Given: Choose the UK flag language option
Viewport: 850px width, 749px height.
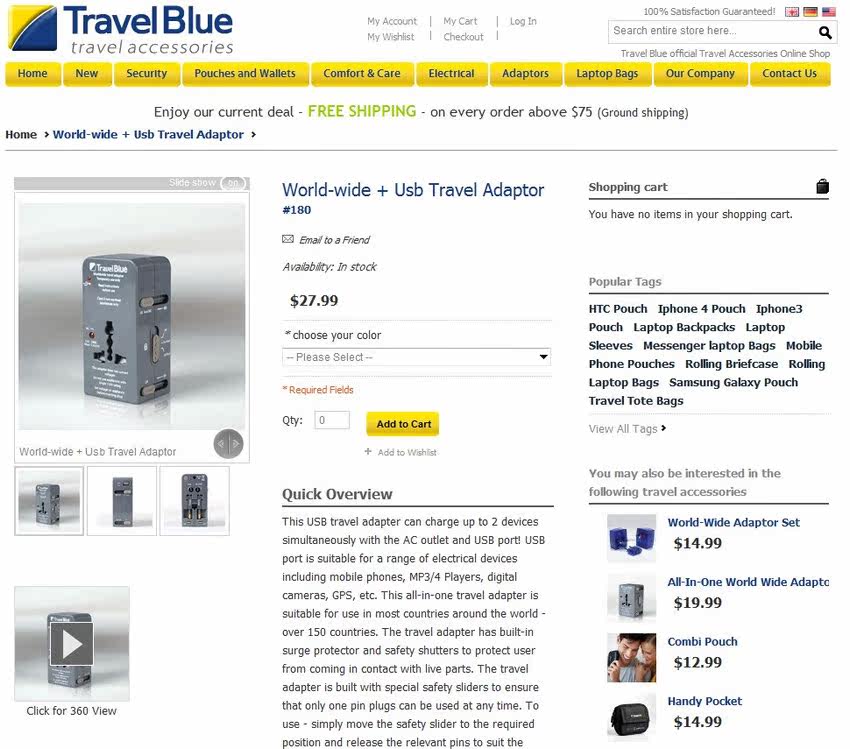Looking at the screenshot, I should click(x=792, y=12).
